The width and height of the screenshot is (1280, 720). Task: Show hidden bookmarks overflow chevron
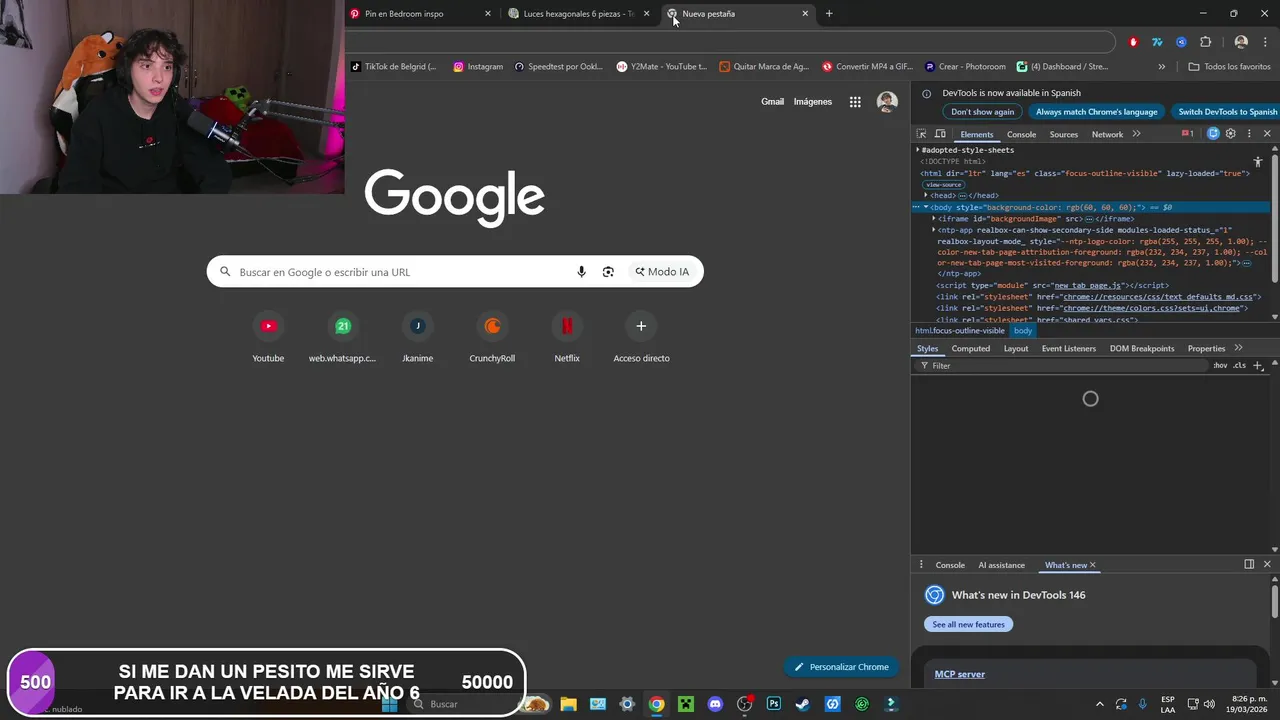(x=1162, y=67)
